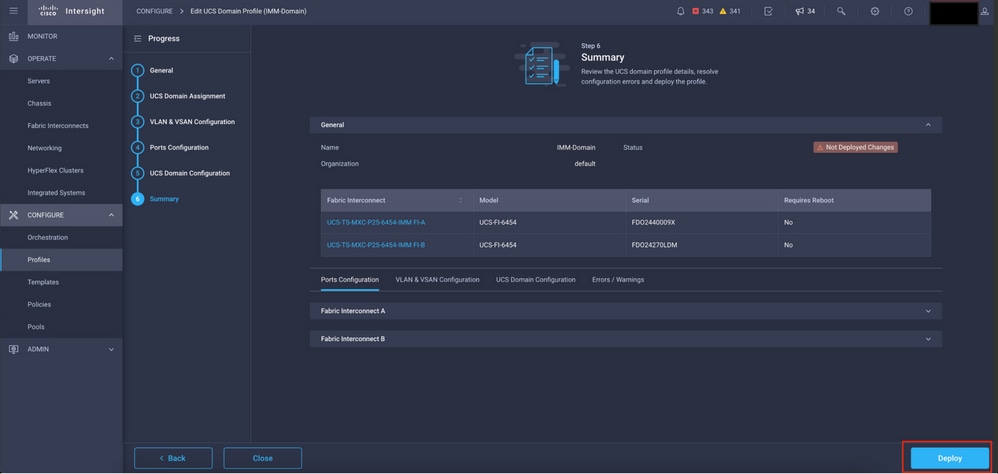Go to the UCS Domain Assignment step
The height and width of the screenshot is (474, 998).
point(187,96)
